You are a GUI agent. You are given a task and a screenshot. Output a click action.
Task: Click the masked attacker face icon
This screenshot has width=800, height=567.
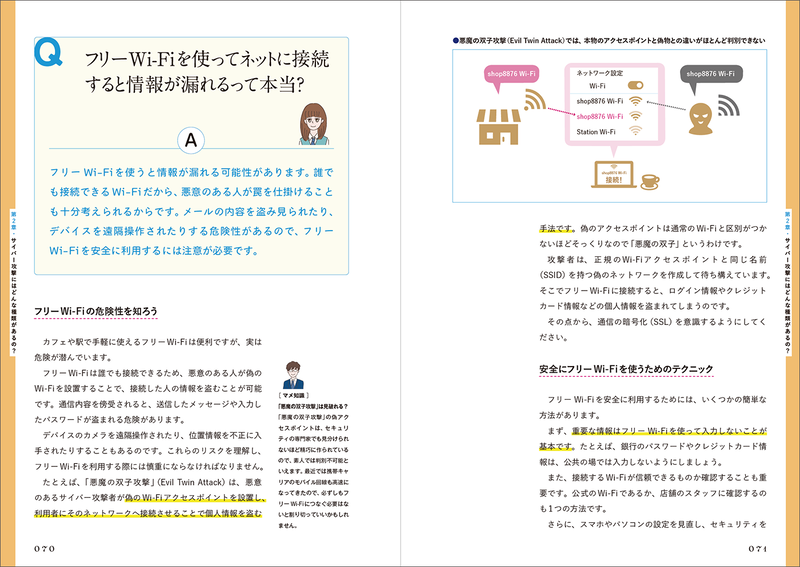tap(700, 118)
